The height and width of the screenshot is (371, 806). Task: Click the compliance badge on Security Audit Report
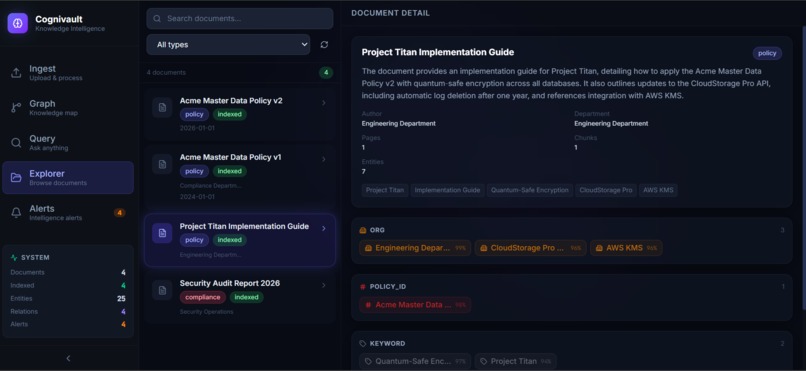tap(203, 297)
